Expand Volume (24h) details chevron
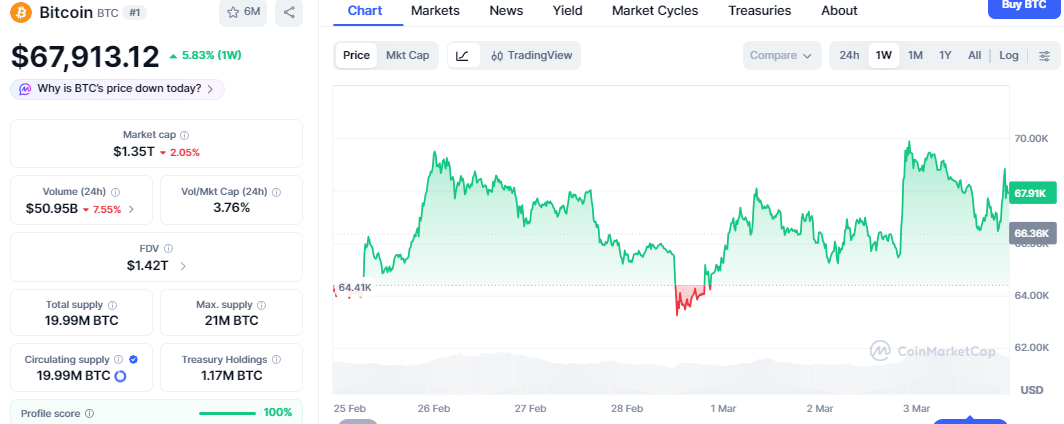The width and height of the screenshot is (1064, 424). [132, 210]
